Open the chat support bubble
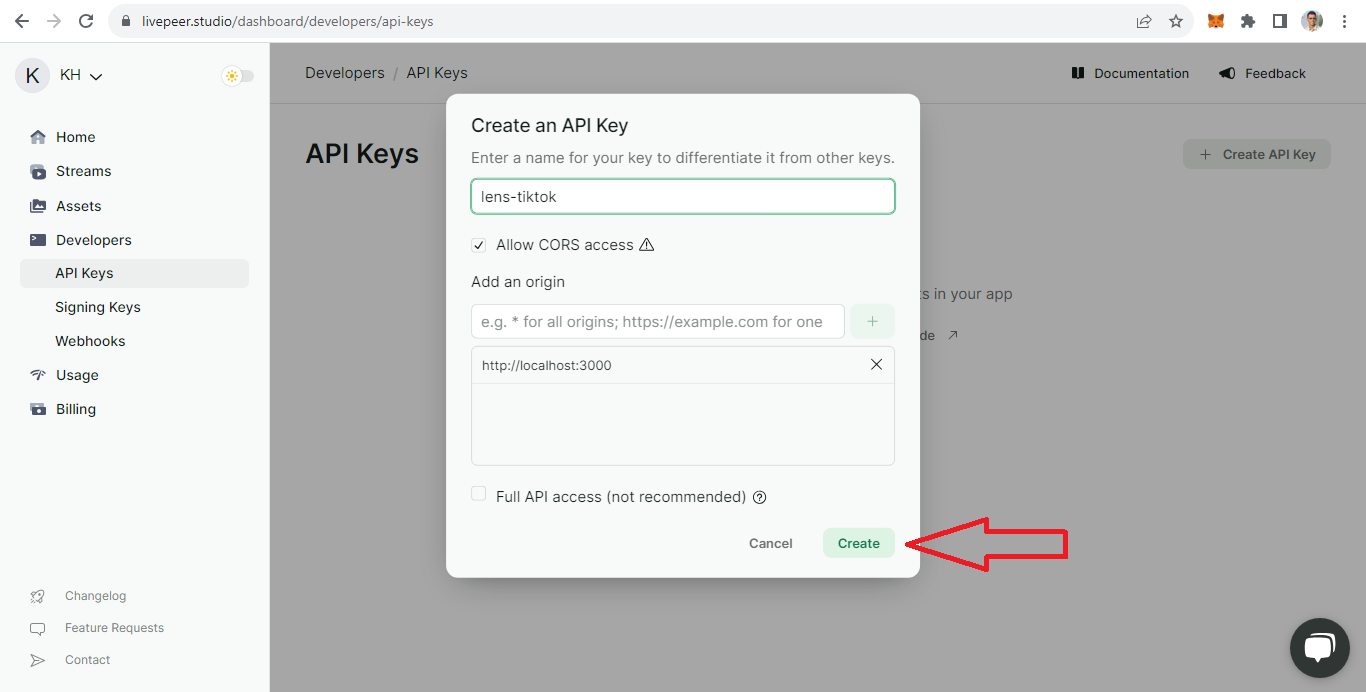This screenshot has height=692, width=1366. [1319, 648]
